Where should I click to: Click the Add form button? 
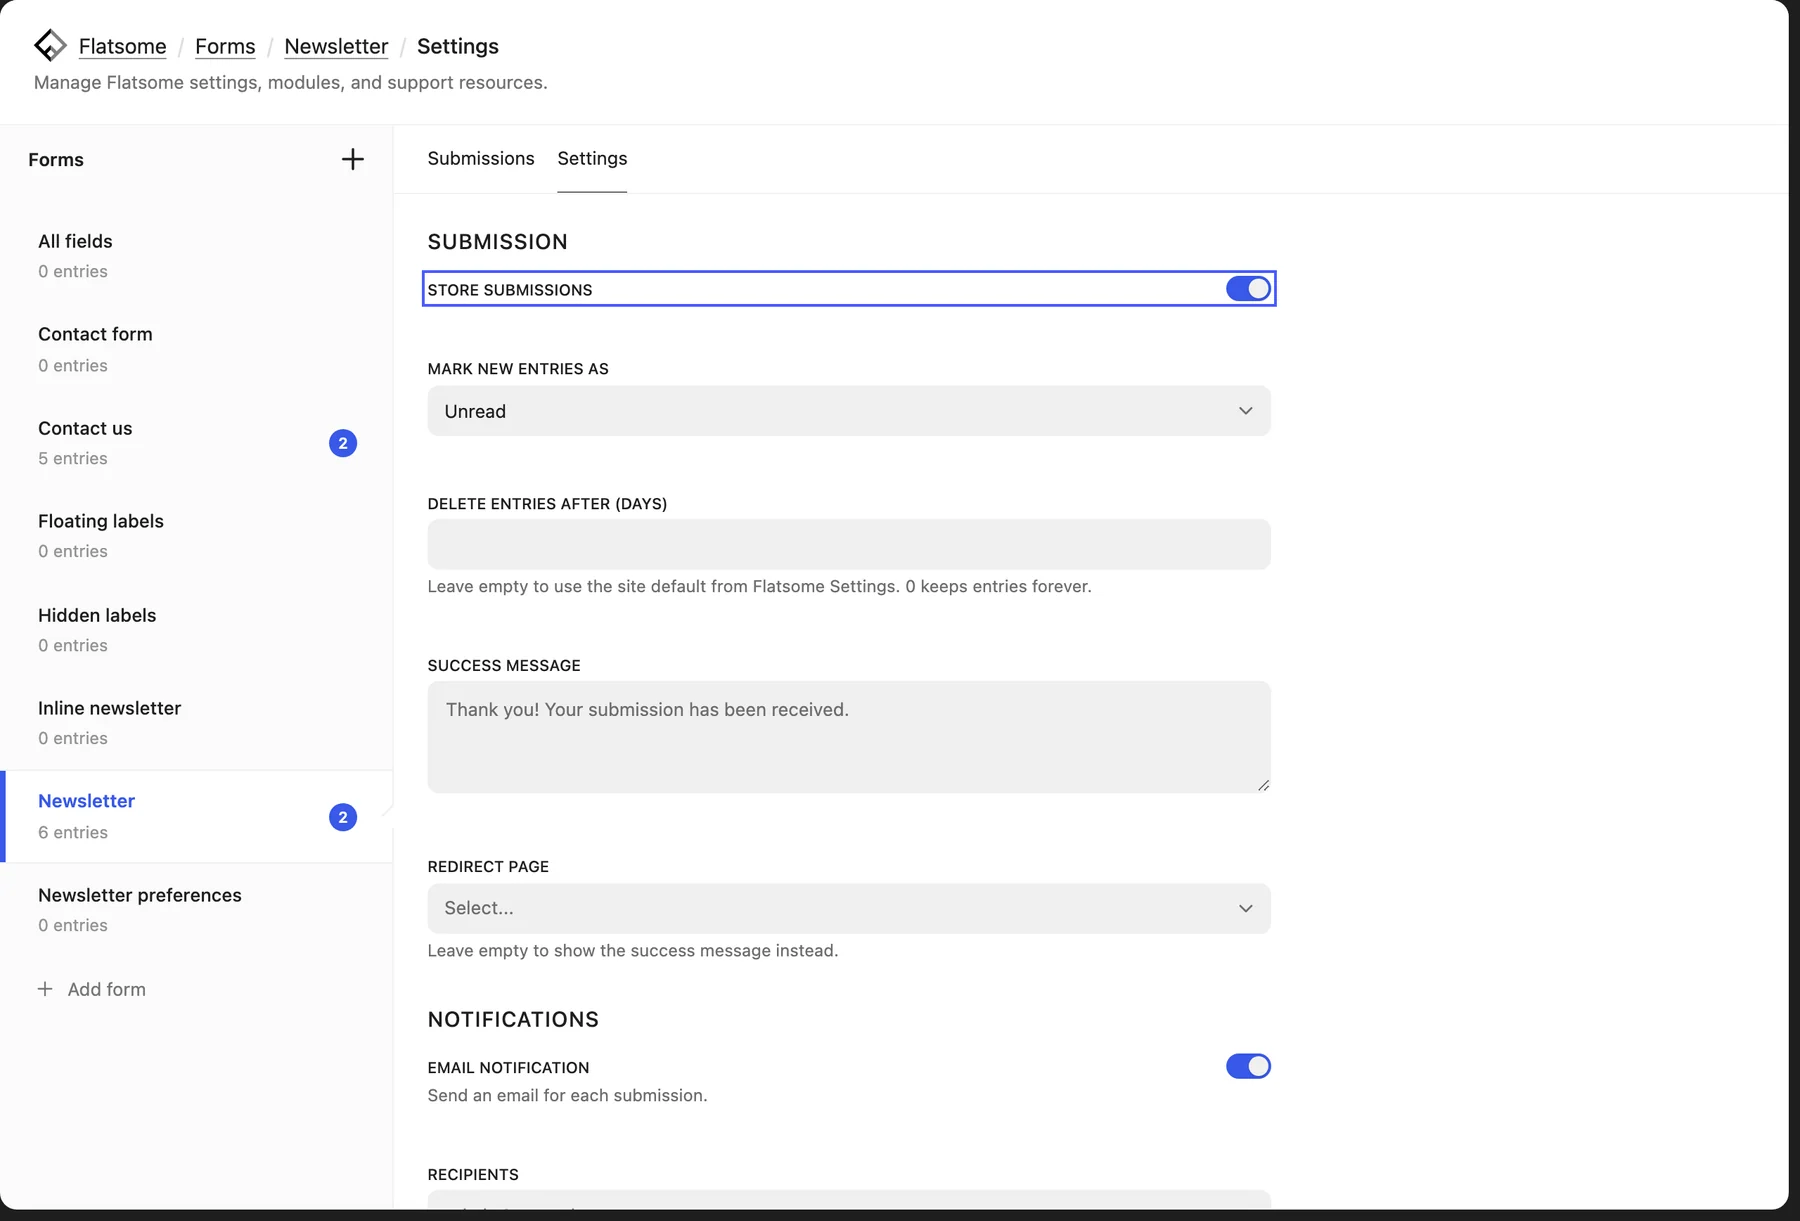[x=92, y=989]
